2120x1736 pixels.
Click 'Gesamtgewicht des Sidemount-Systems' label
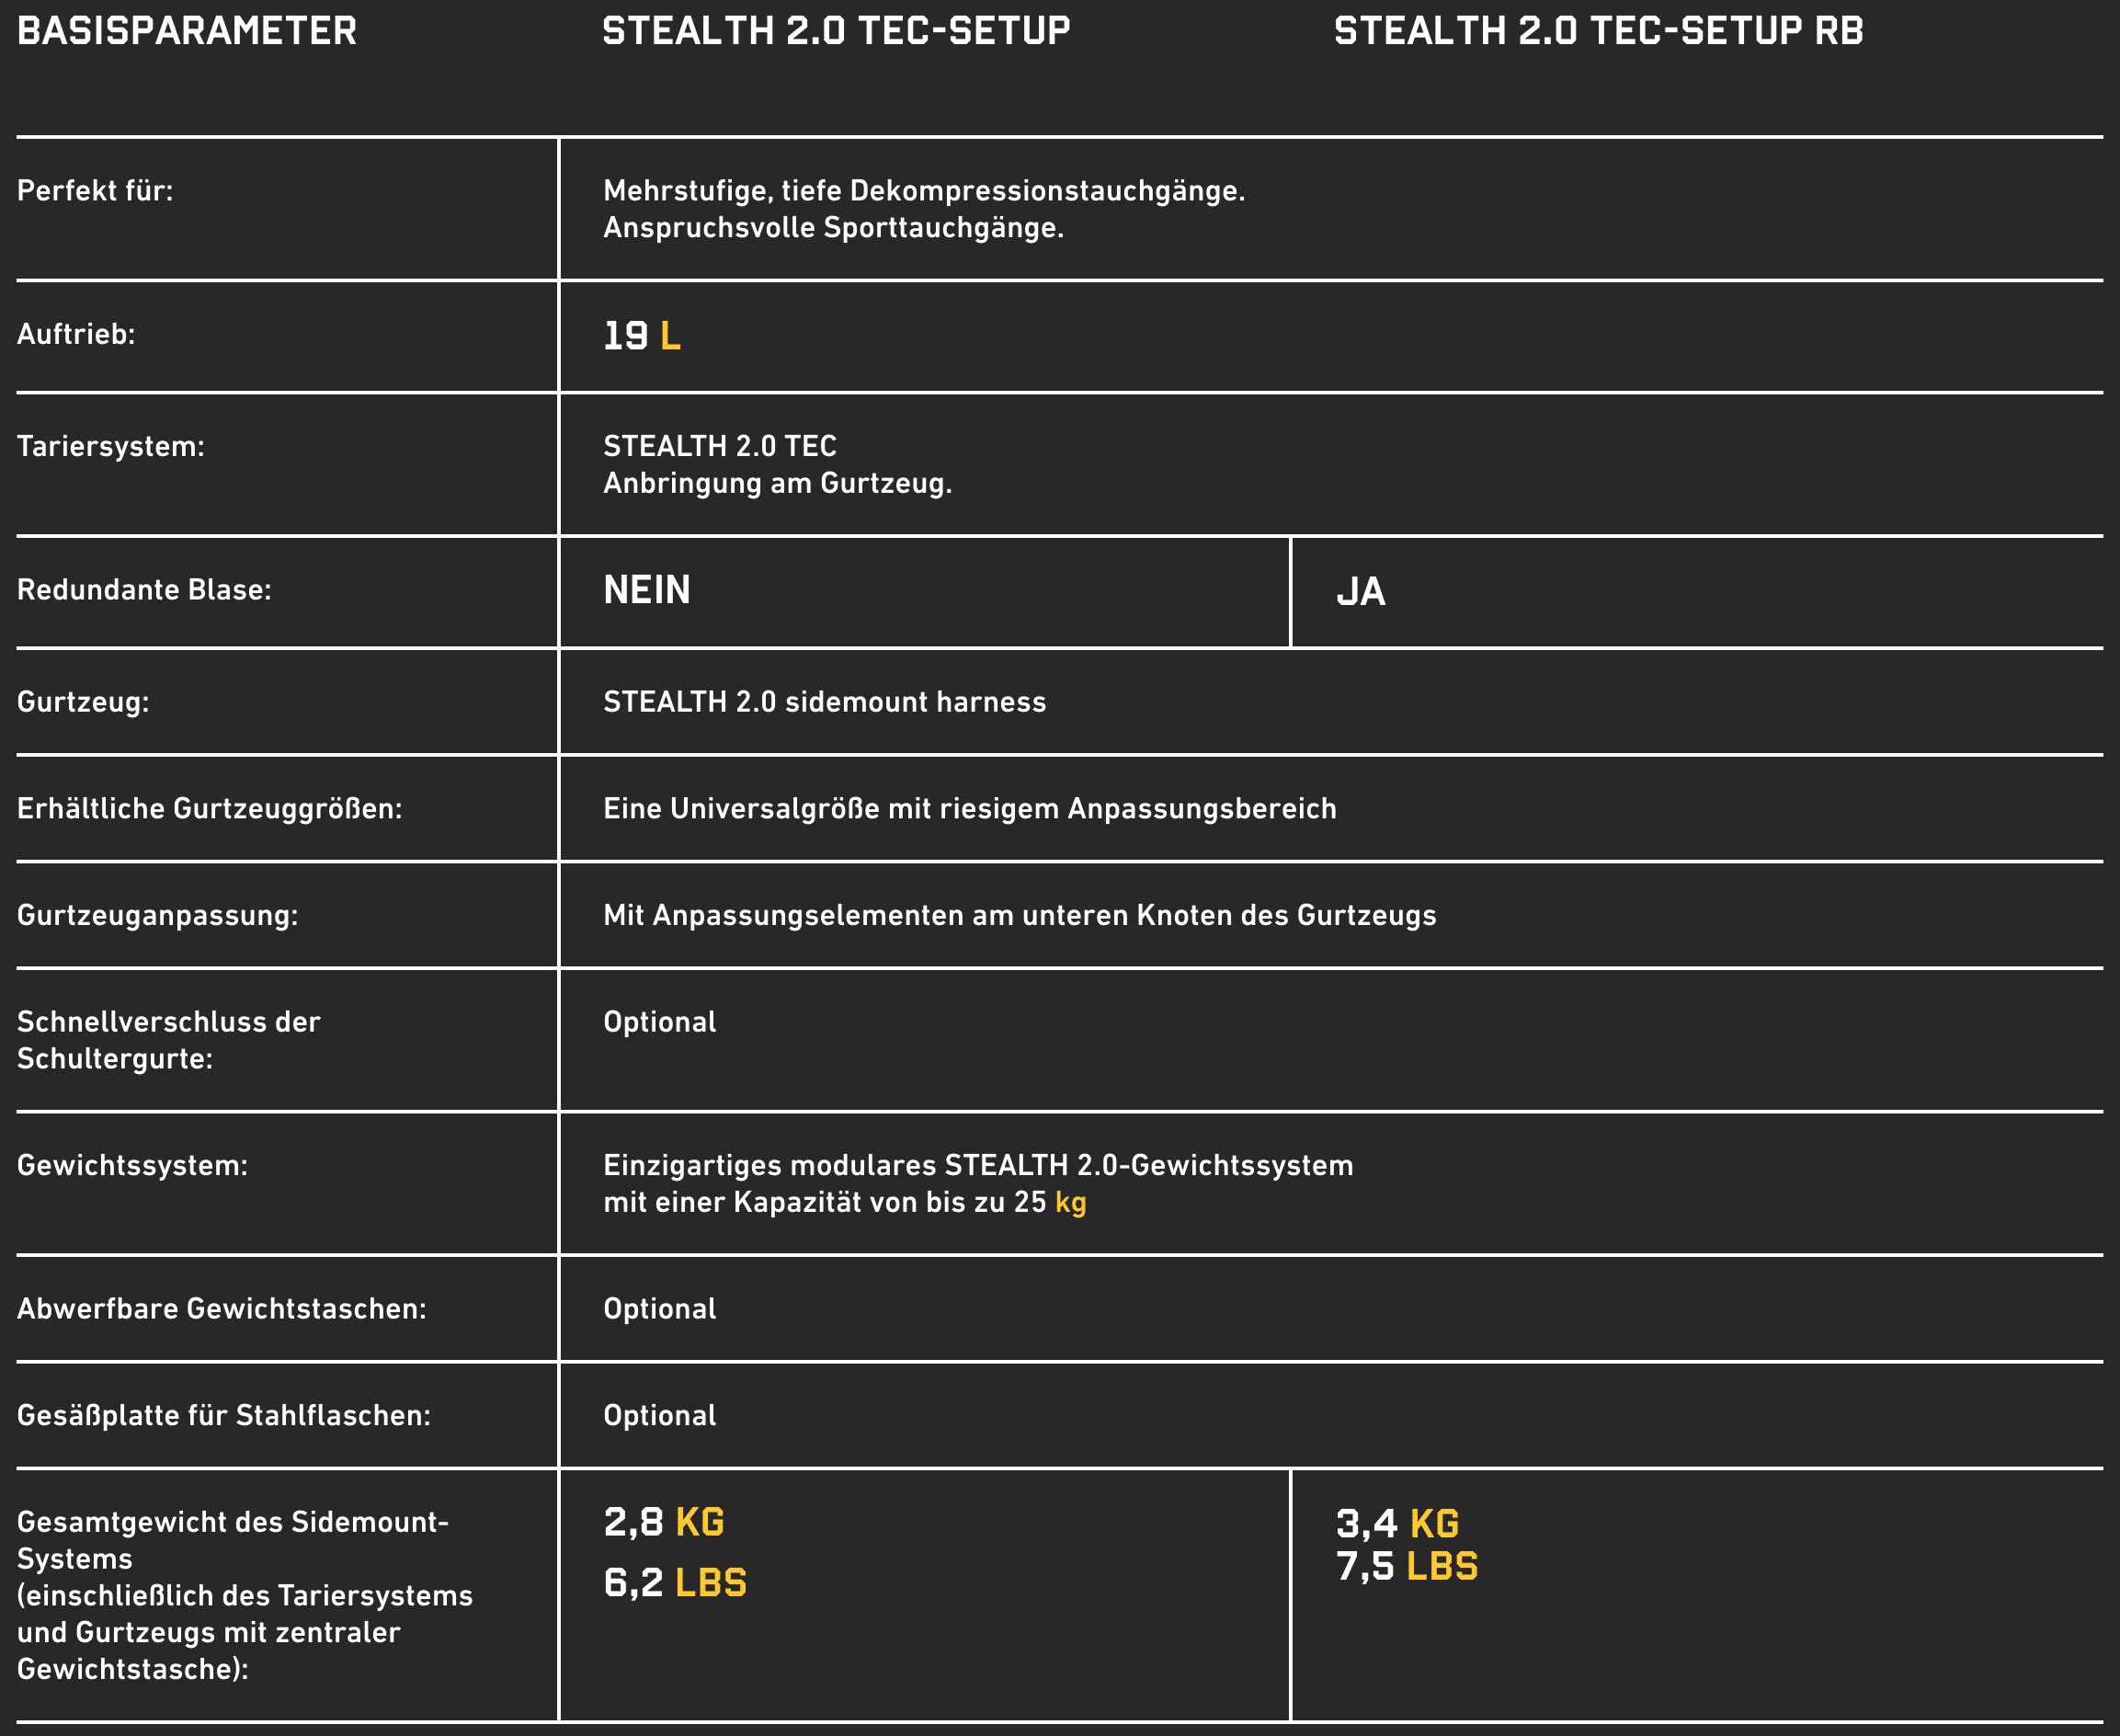tap(232, 1541)
